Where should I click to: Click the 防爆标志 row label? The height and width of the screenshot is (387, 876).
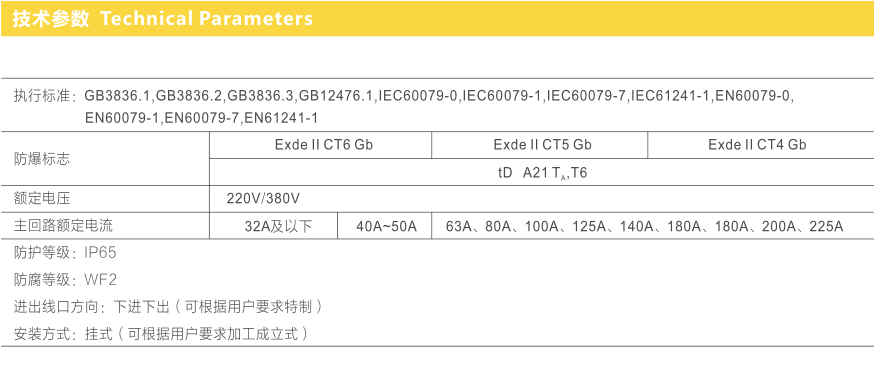click(41, 159)
